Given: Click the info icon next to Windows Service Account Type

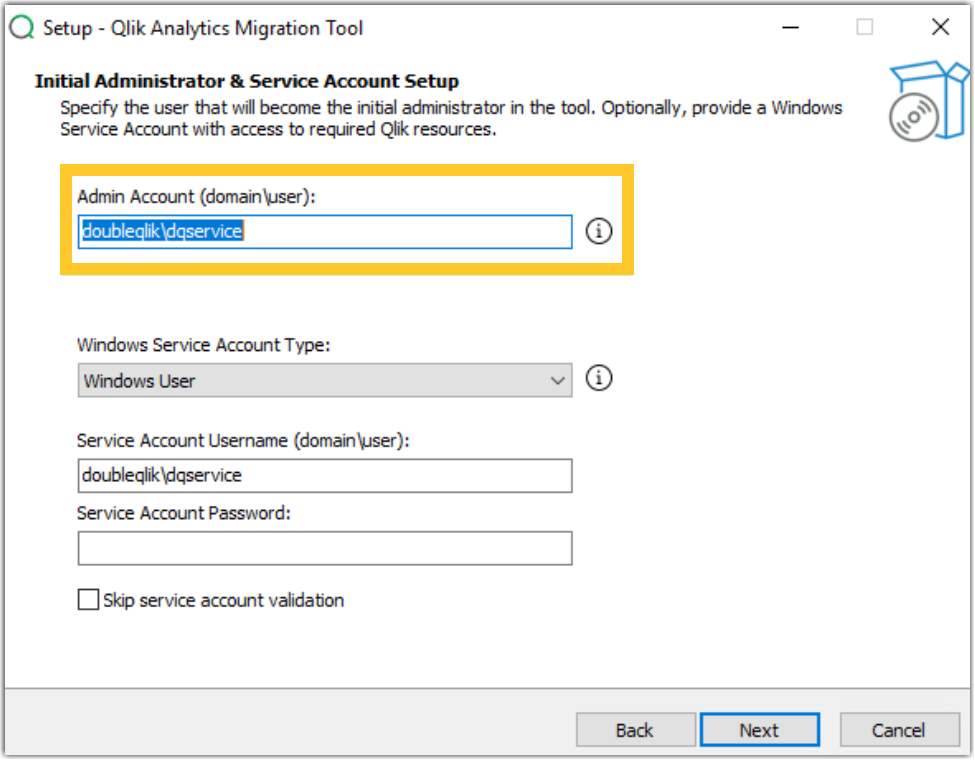Looking at the screenshot, I should coord(598,378).
